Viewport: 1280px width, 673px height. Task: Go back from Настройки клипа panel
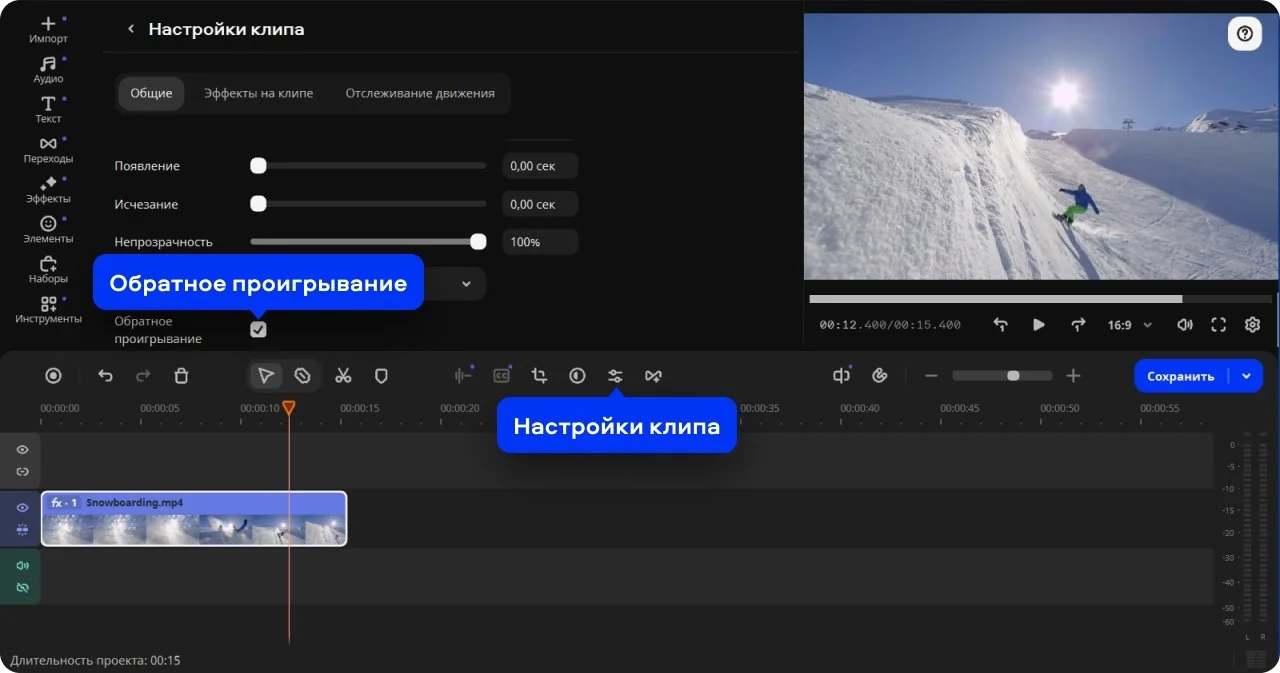130,29
